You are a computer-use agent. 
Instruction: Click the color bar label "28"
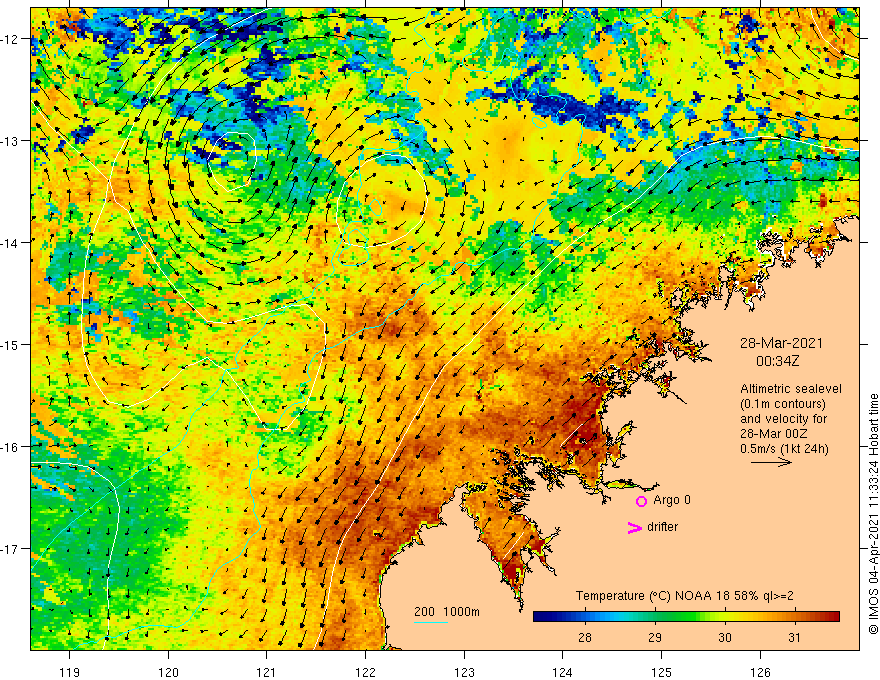[x=585, y=637]
